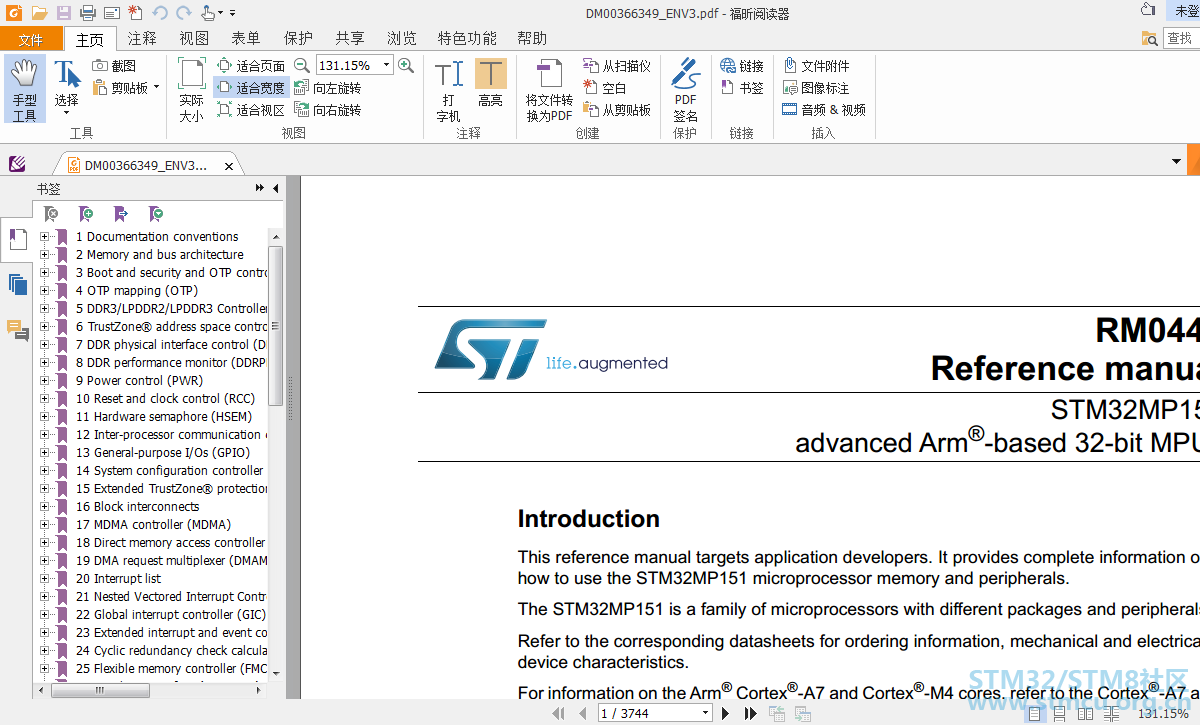Set view to actual size (实际大小)
This screenshot has height=725, width=1200.
pyautogui.click(x=191, y=90)
